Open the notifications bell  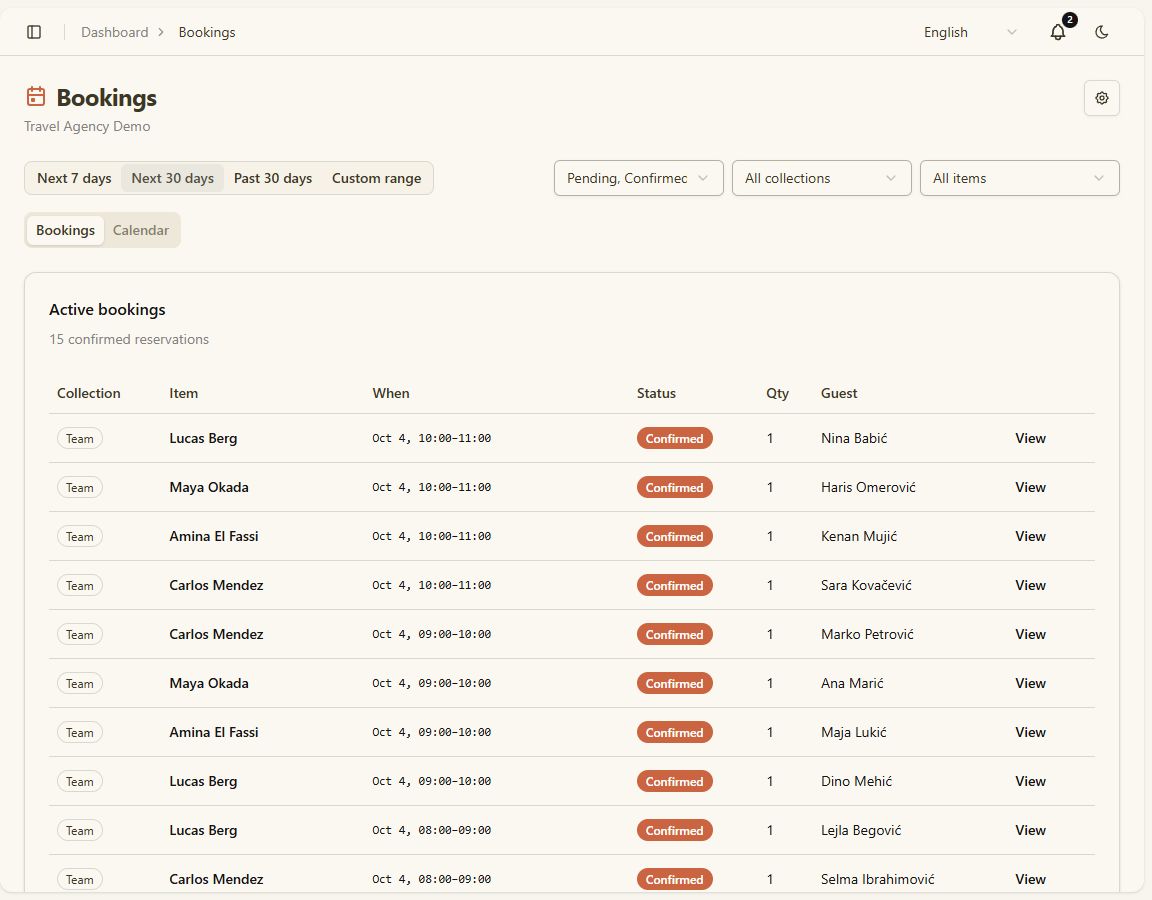click(x=1058, y=32)
